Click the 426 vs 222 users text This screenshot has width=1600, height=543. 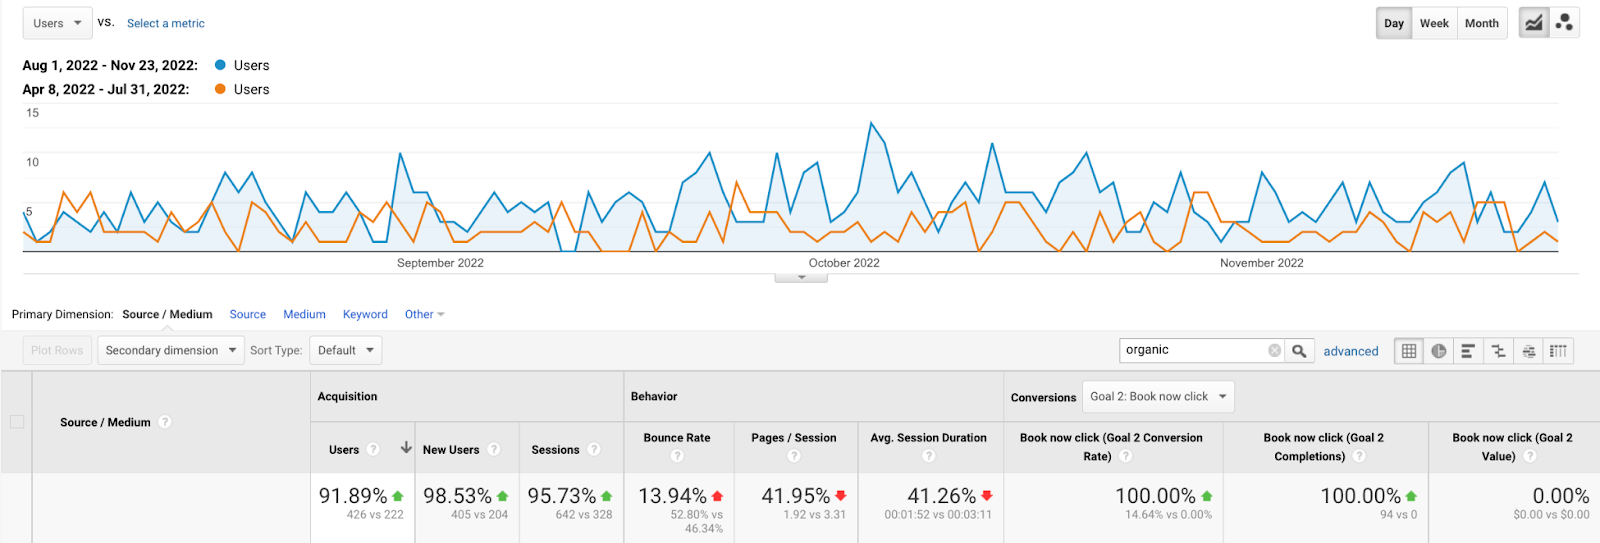375,515
